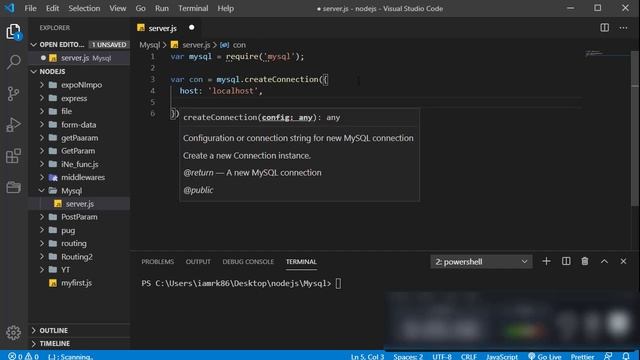
Task: Click the VS Code logo icon
Action: pyautogui.click(x=9, y=8)
